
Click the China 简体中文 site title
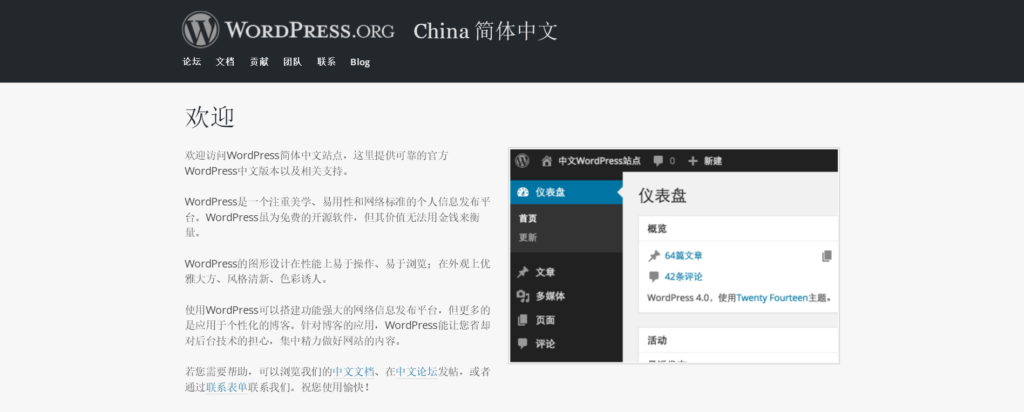(x=485, y=31)
